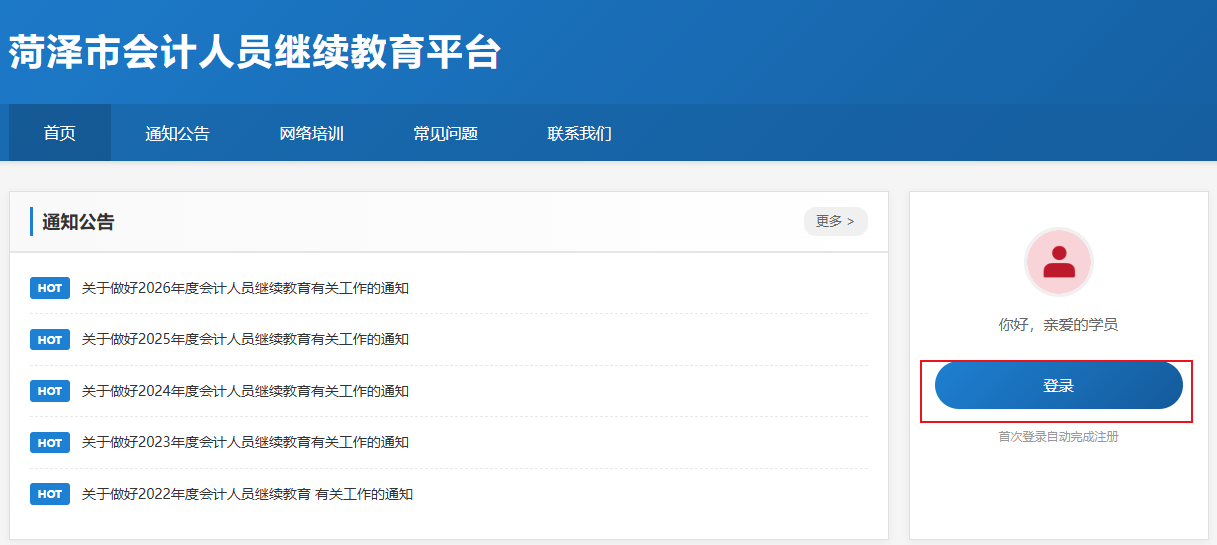Click the 通知公告 section heading

(78, 222)
